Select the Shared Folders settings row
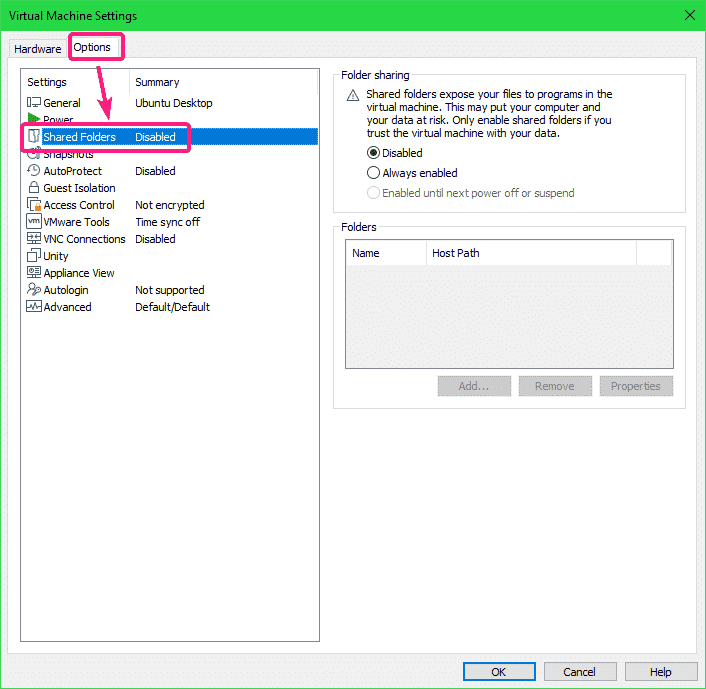The height and width of the screenshot is (689, 706). pyautogui.click(x=171, y=136)
